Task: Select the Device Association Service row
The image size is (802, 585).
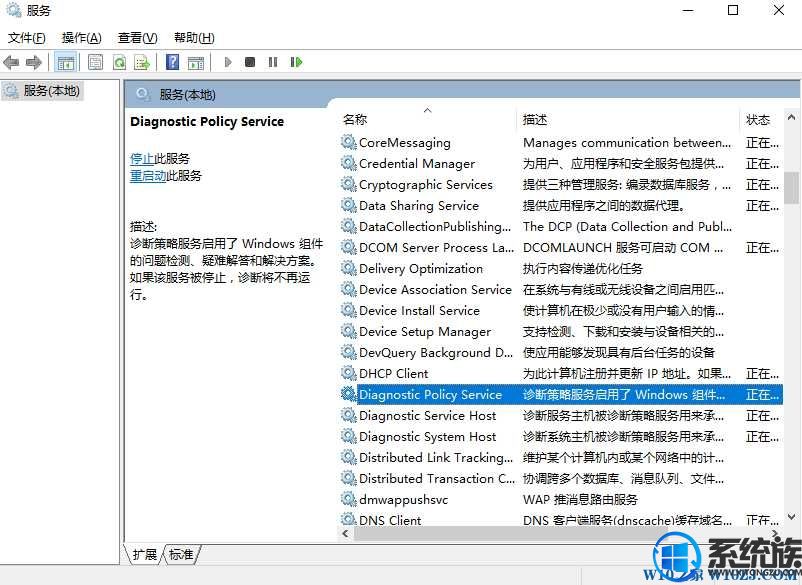Action: (x=561, y=289)
